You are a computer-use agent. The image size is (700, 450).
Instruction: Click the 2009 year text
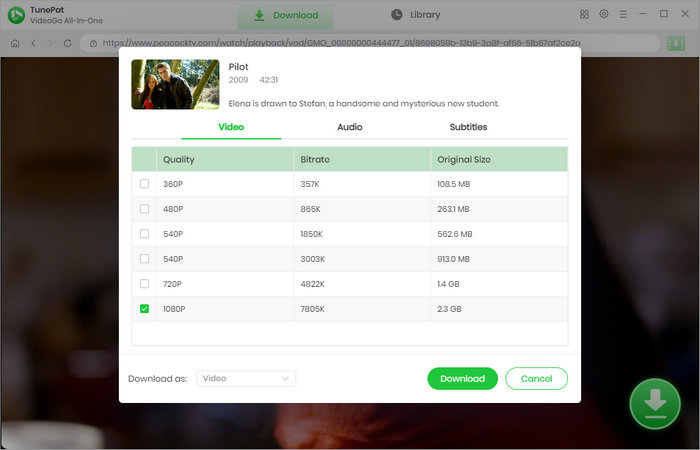[238, 80]
